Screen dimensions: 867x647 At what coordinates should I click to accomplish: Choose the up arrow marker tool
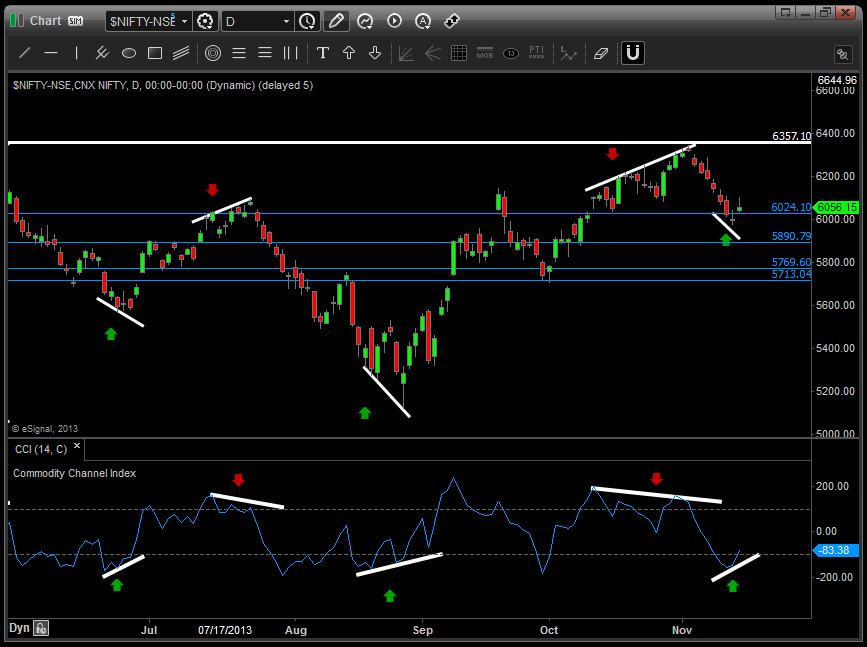[349, 53]
